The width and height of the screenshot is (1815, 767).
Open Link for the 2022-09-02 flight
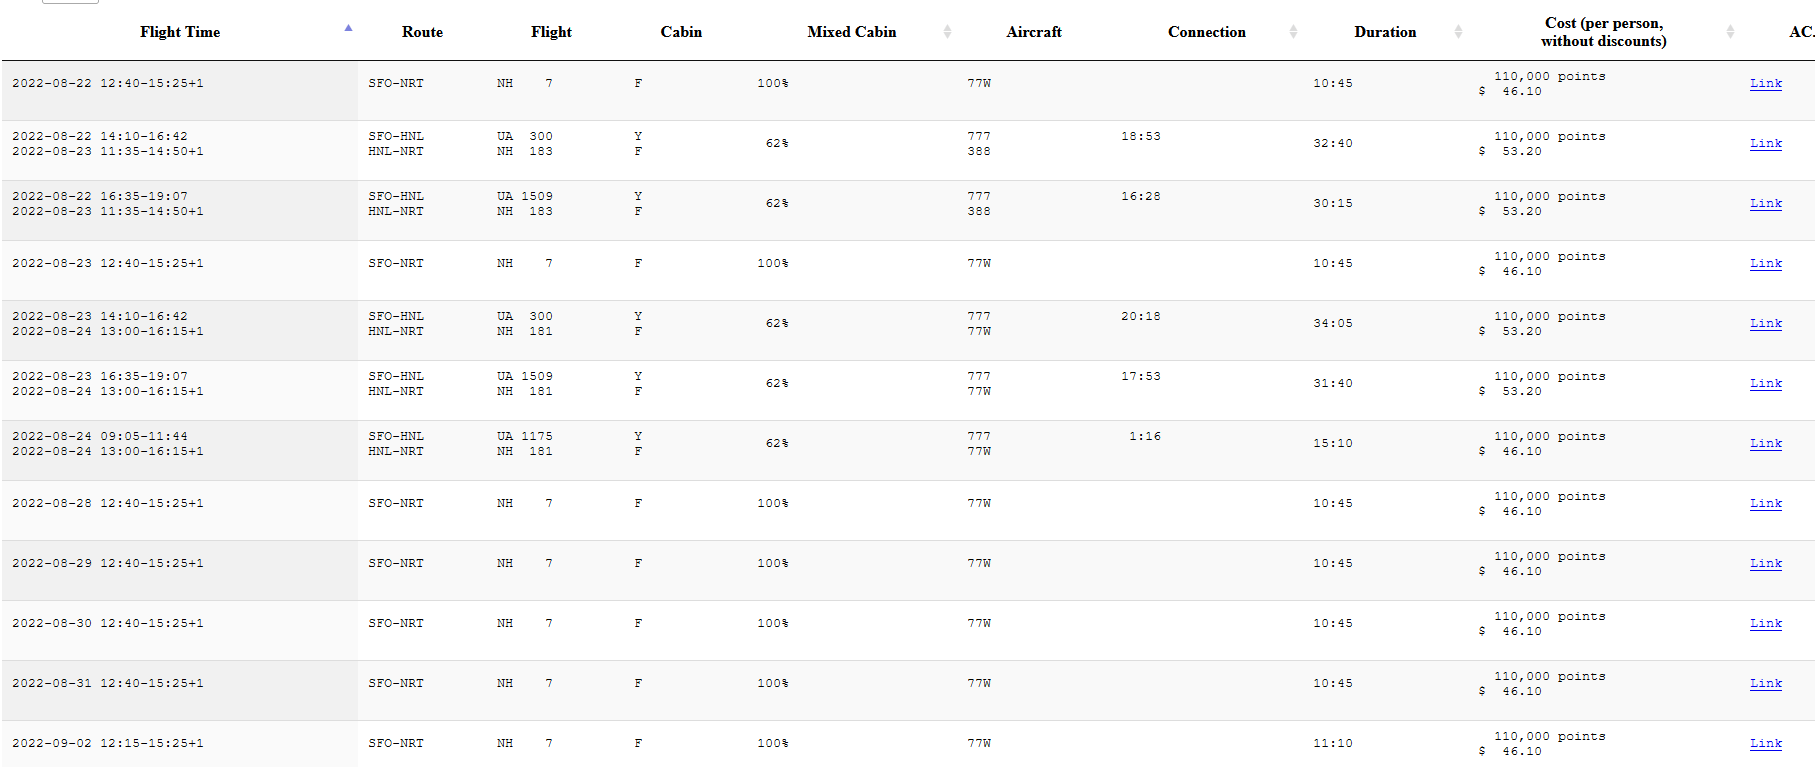coord(1765,744)
